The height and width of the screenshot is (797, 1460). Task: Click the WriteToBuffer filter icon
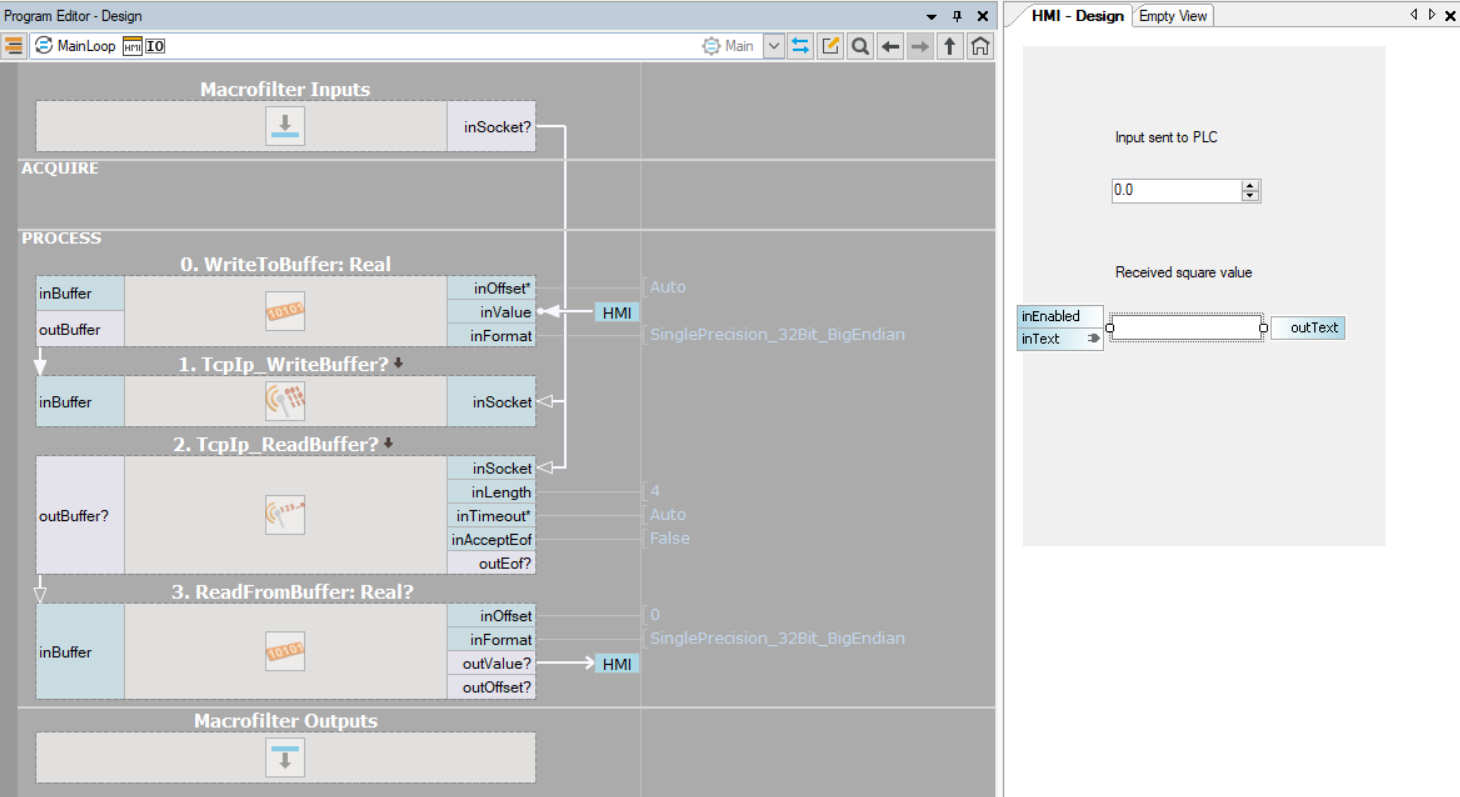285,312
